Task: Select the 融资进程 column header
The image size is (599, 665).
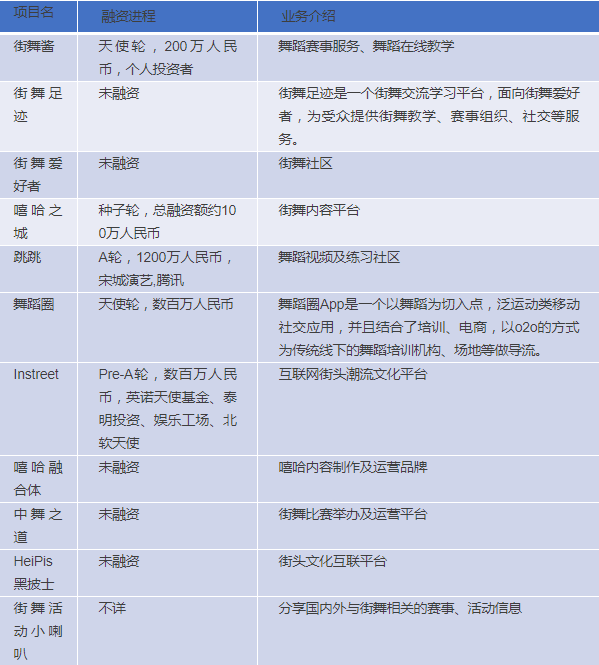Action: (168, 16)
